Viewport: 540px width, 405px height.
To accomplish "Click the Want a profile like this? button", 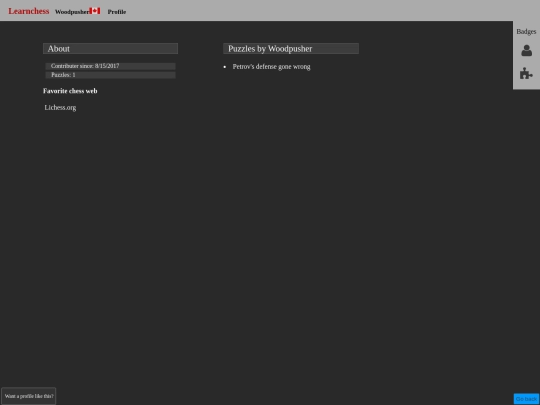I will [x=29, y=396].
